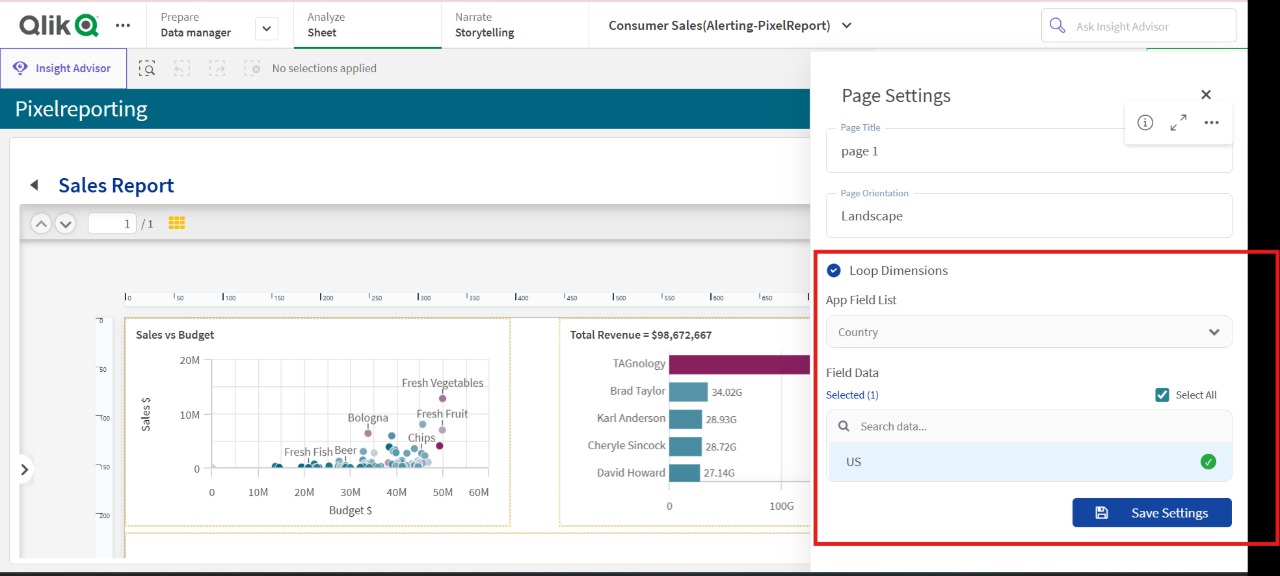Open global navigation ellipsis next to Qlik logo
Viewport: 1280px width, 576px height.
(x=122, y=25)
